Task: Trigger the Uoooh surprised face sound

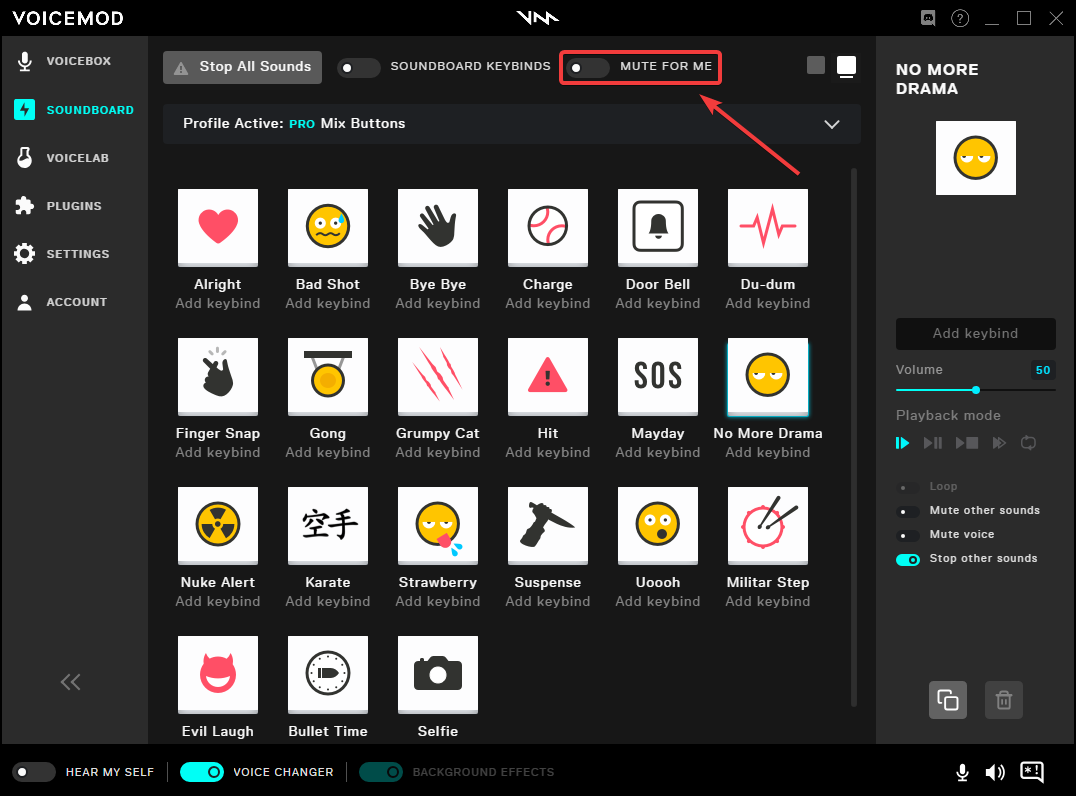Action: point(658,525)
